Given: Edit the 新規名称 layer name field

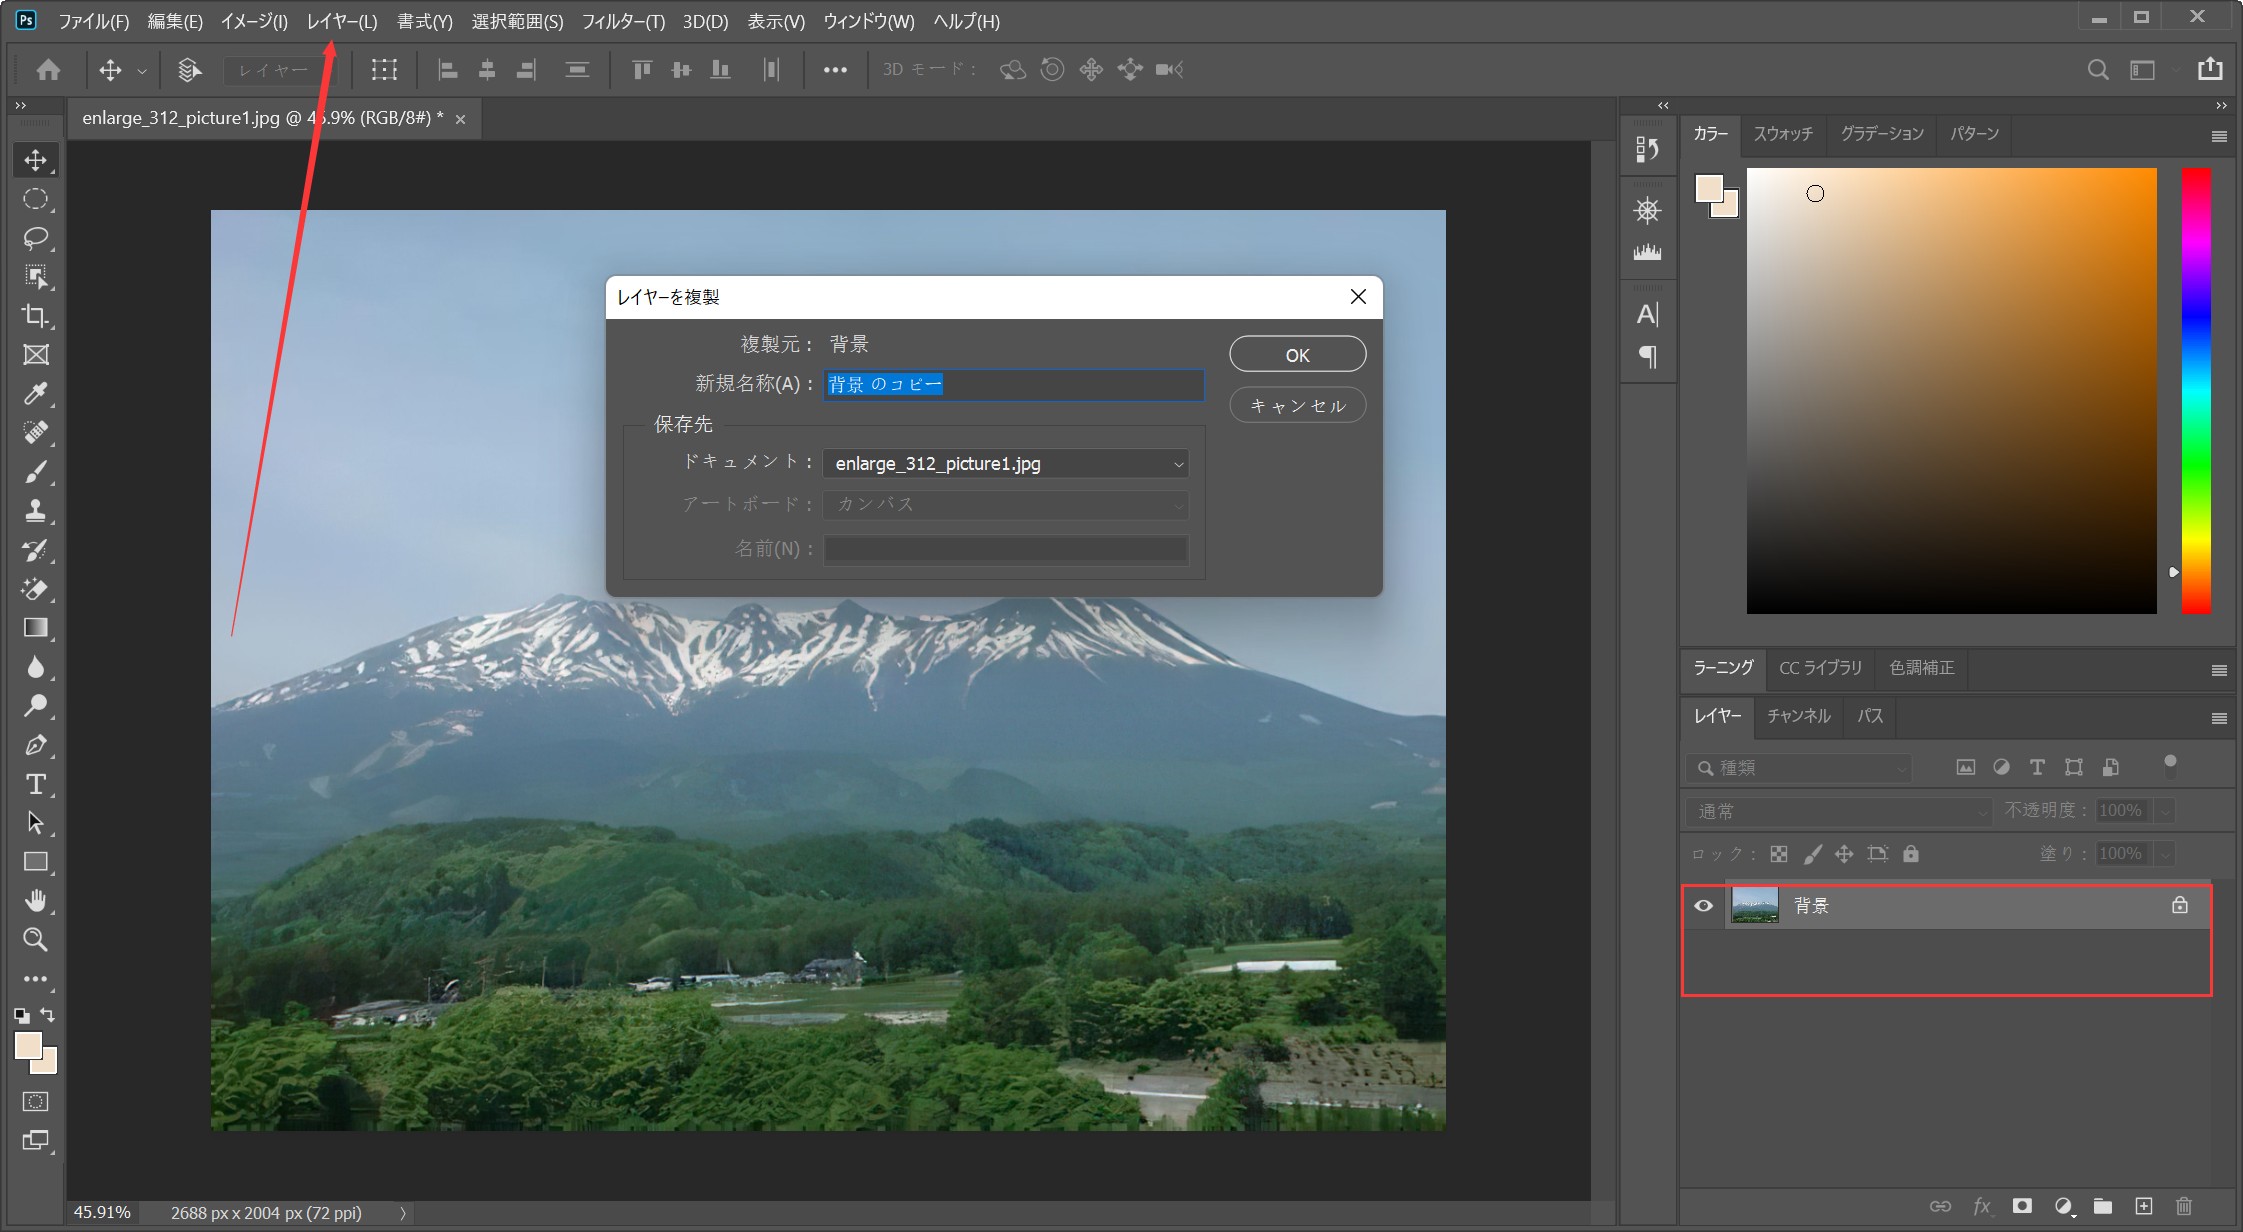Looking at the screenshot, I should coord(1012,385).
